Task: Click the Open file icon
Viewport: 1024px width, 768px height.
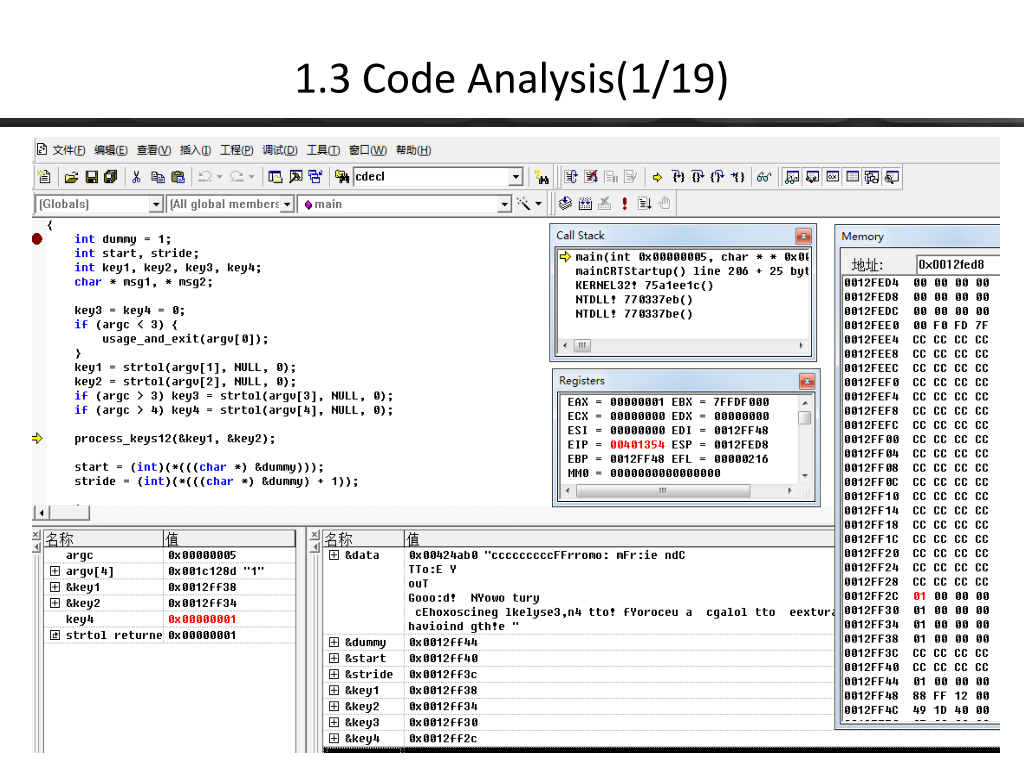Action: coord(71,177)
